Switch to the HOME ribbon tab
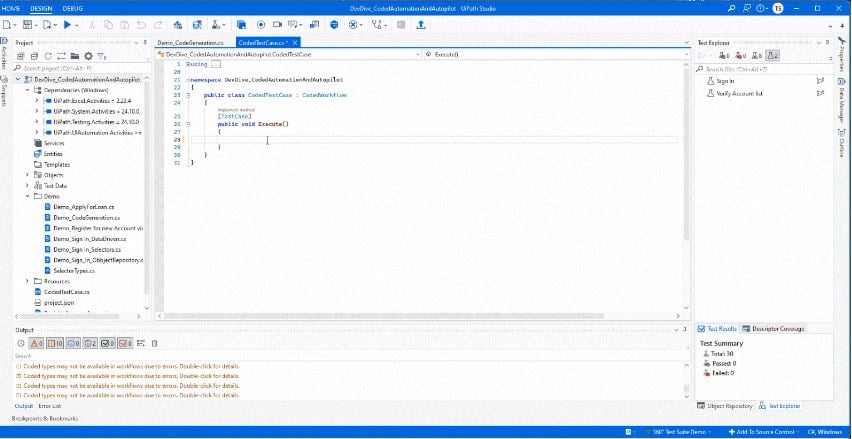Viewport: 852px width, 439px height. coord(11,9)
